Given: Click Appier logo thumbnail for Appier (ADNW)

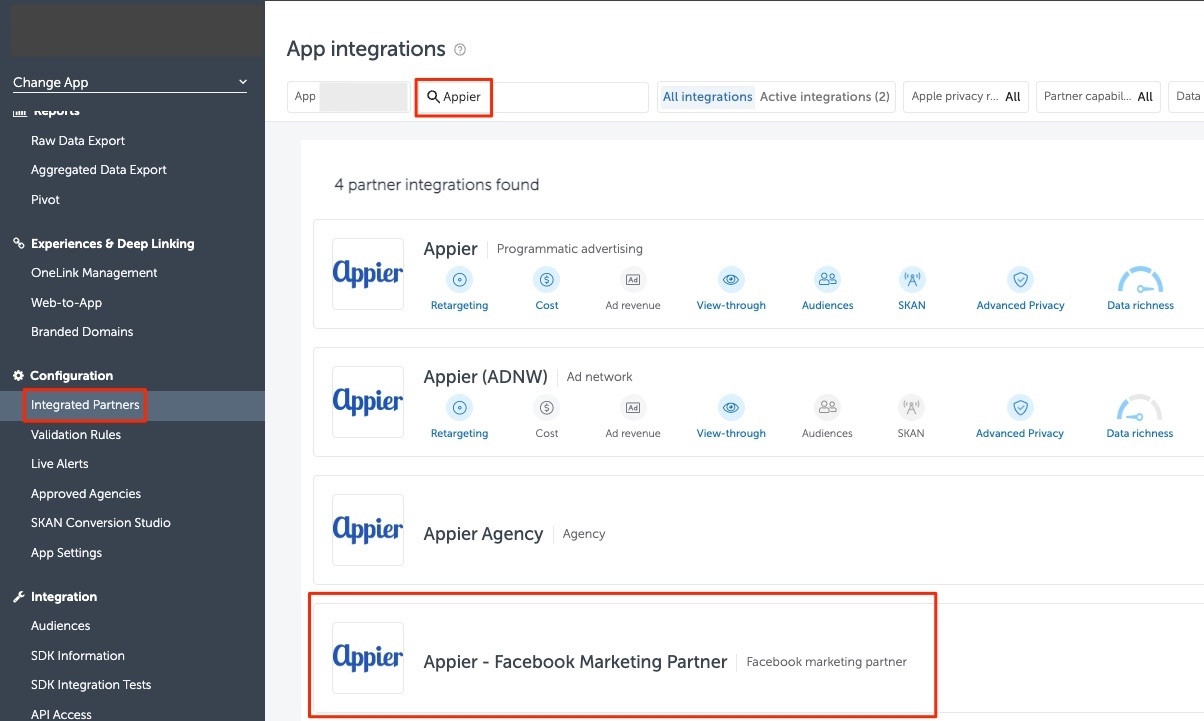Looking at the screenshot, I should pyautogui.click(x=368, y=402).
